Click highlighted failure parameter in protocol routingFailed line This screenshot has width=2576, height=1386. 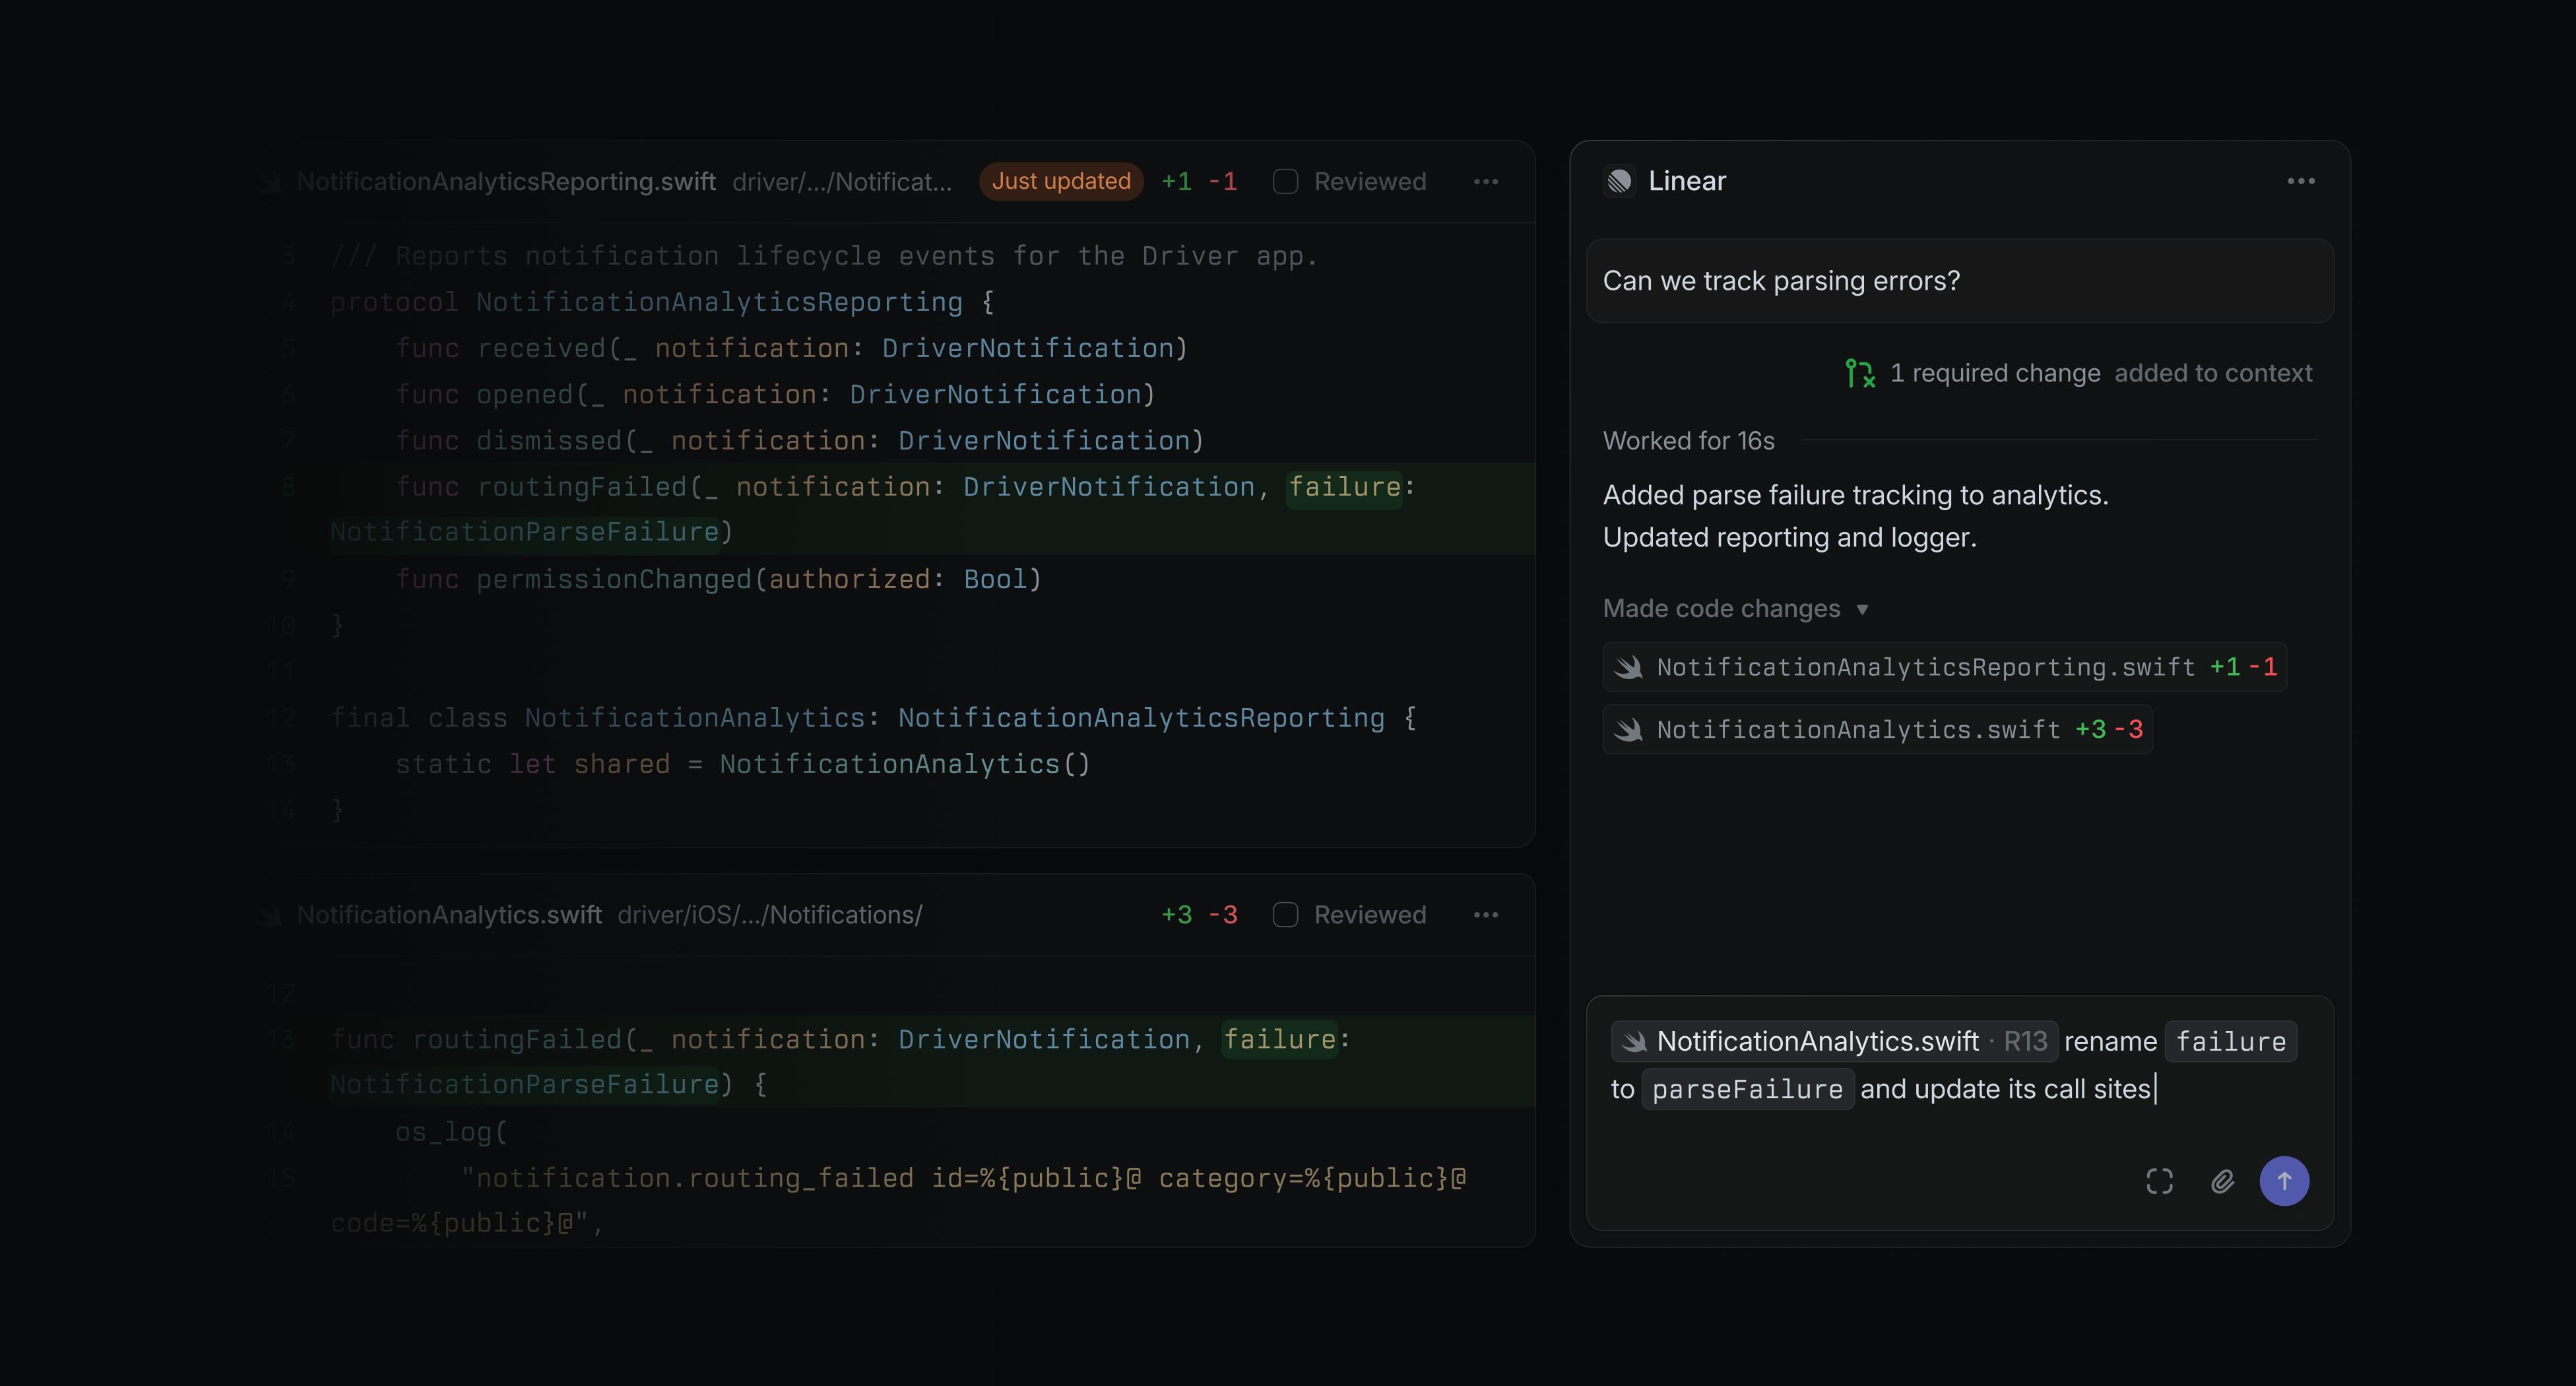pyautogui.click(x=1344, y=487)
